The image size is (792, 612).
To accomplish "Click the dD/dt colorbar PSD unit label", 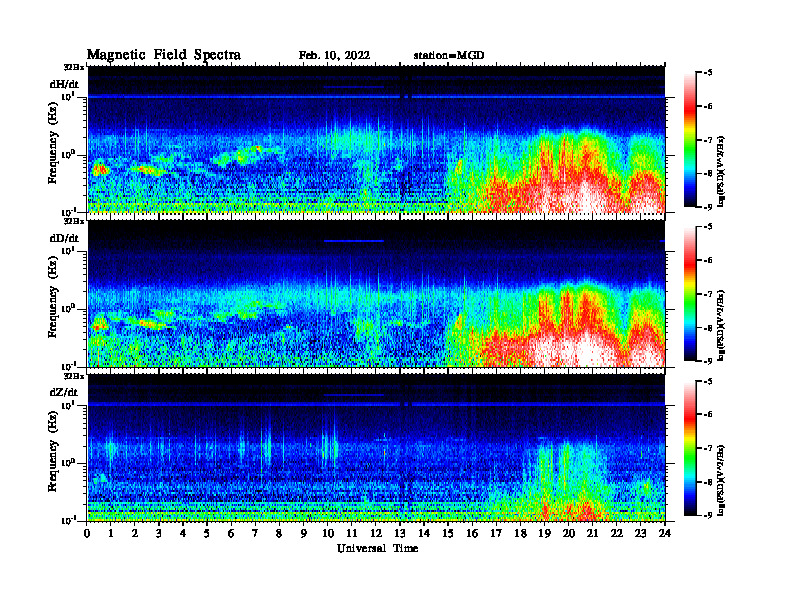I will (x=722, y=325).
